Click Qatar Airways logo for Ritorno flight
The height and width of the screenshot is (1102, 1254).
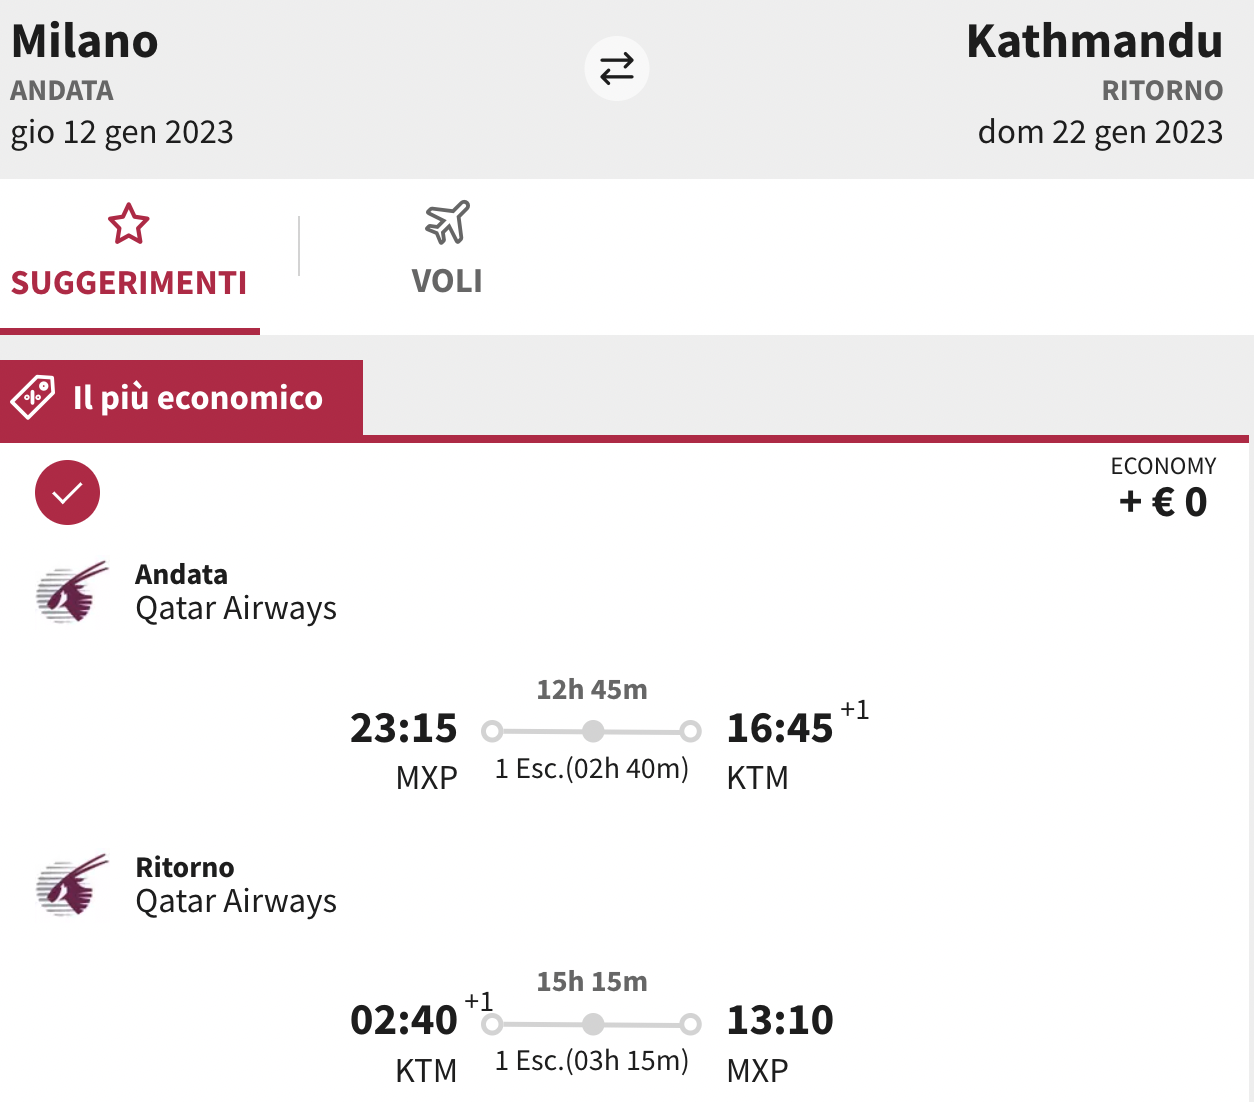(x=72, y=885)
